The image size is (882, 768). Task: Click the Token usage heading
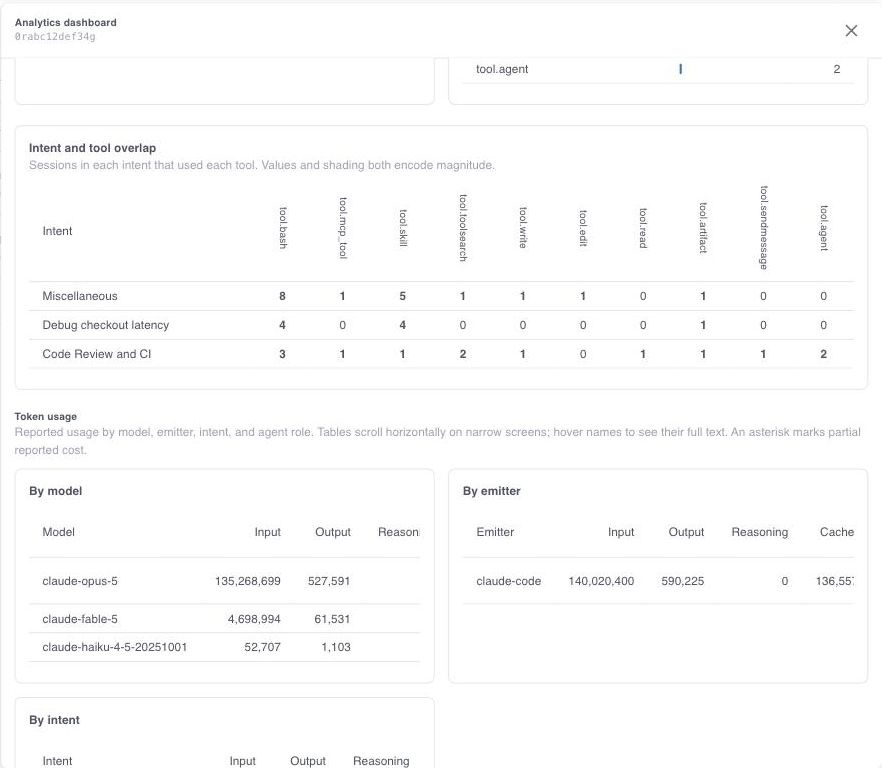(46, 416)
